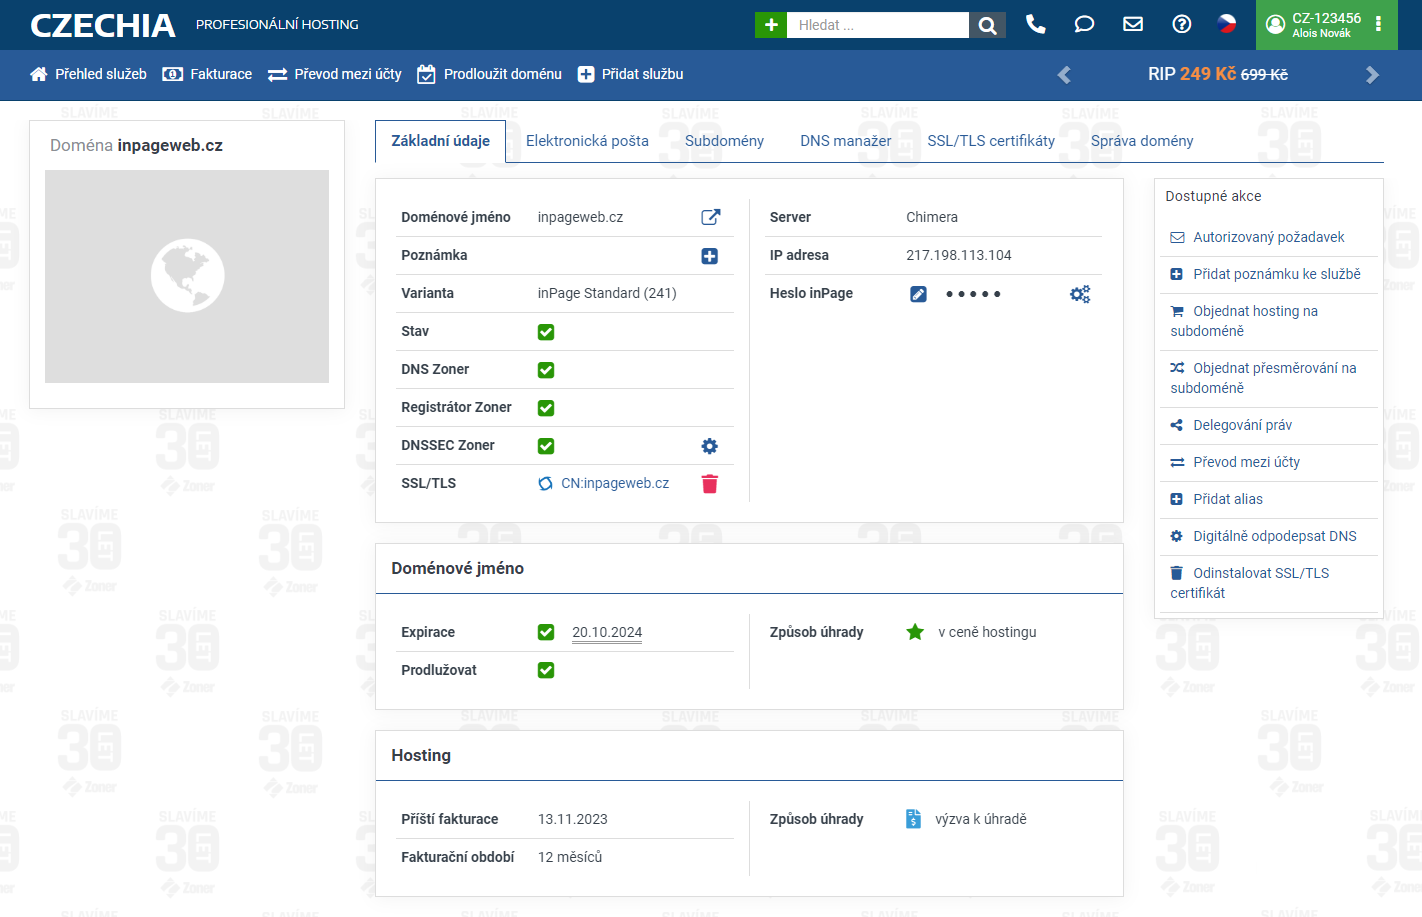This screenshot has height=917, width=1422.
Task: Switch to Základní údaje tab
Action: tap(440, 141)
